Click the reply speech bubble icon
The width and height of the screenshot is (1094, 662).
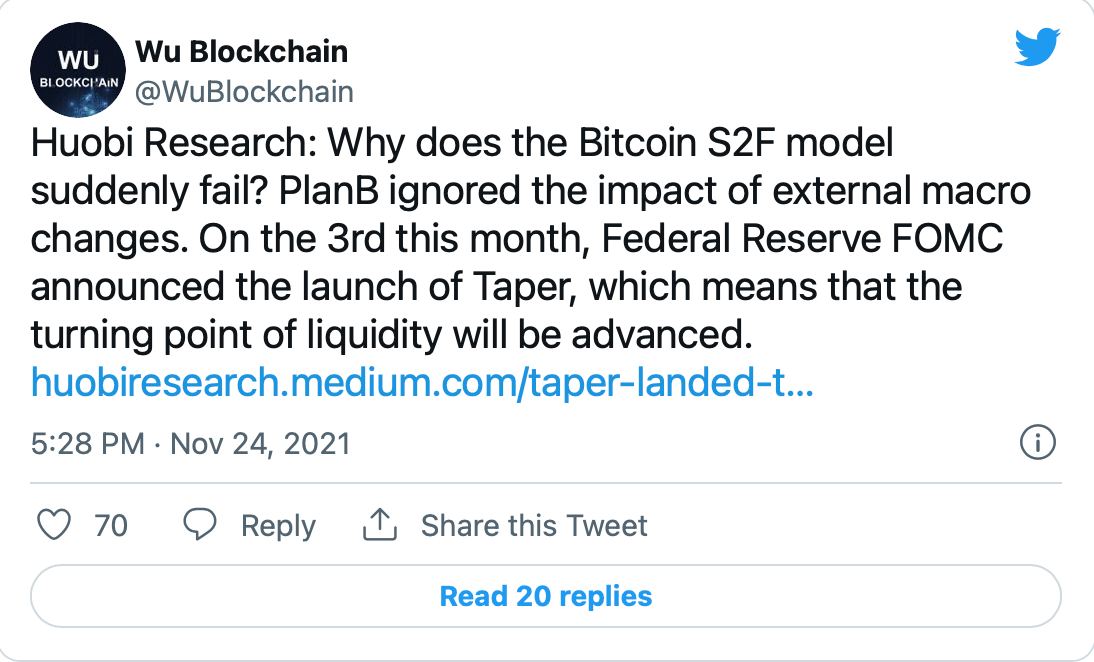click(x=202, y=525)
